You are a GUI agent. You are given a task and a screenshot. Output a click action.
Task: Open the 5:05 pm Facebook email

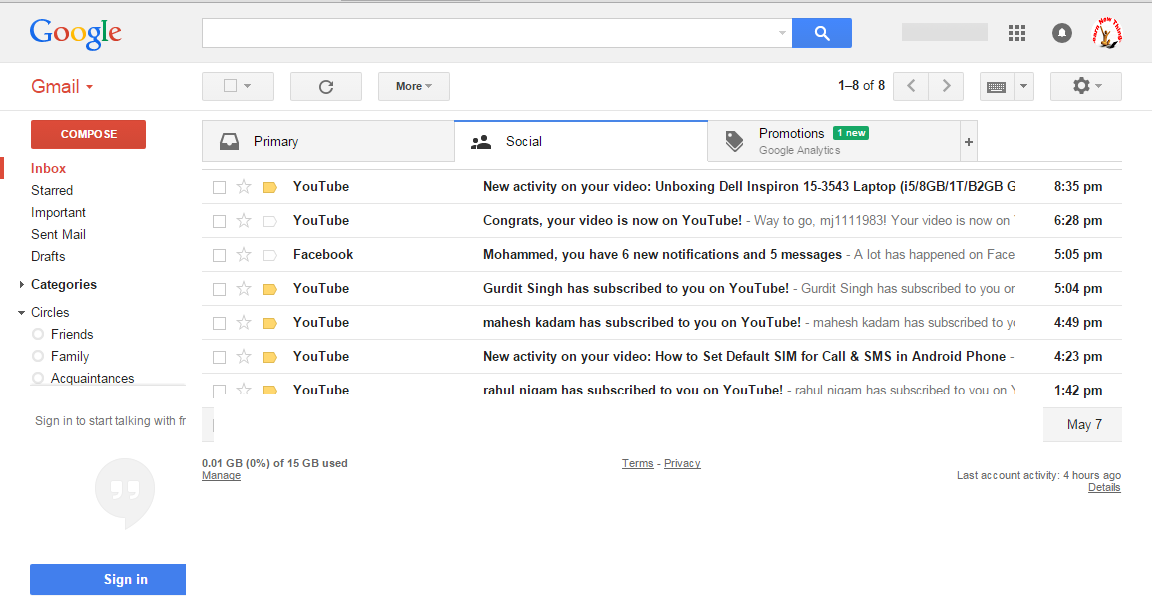661,254
